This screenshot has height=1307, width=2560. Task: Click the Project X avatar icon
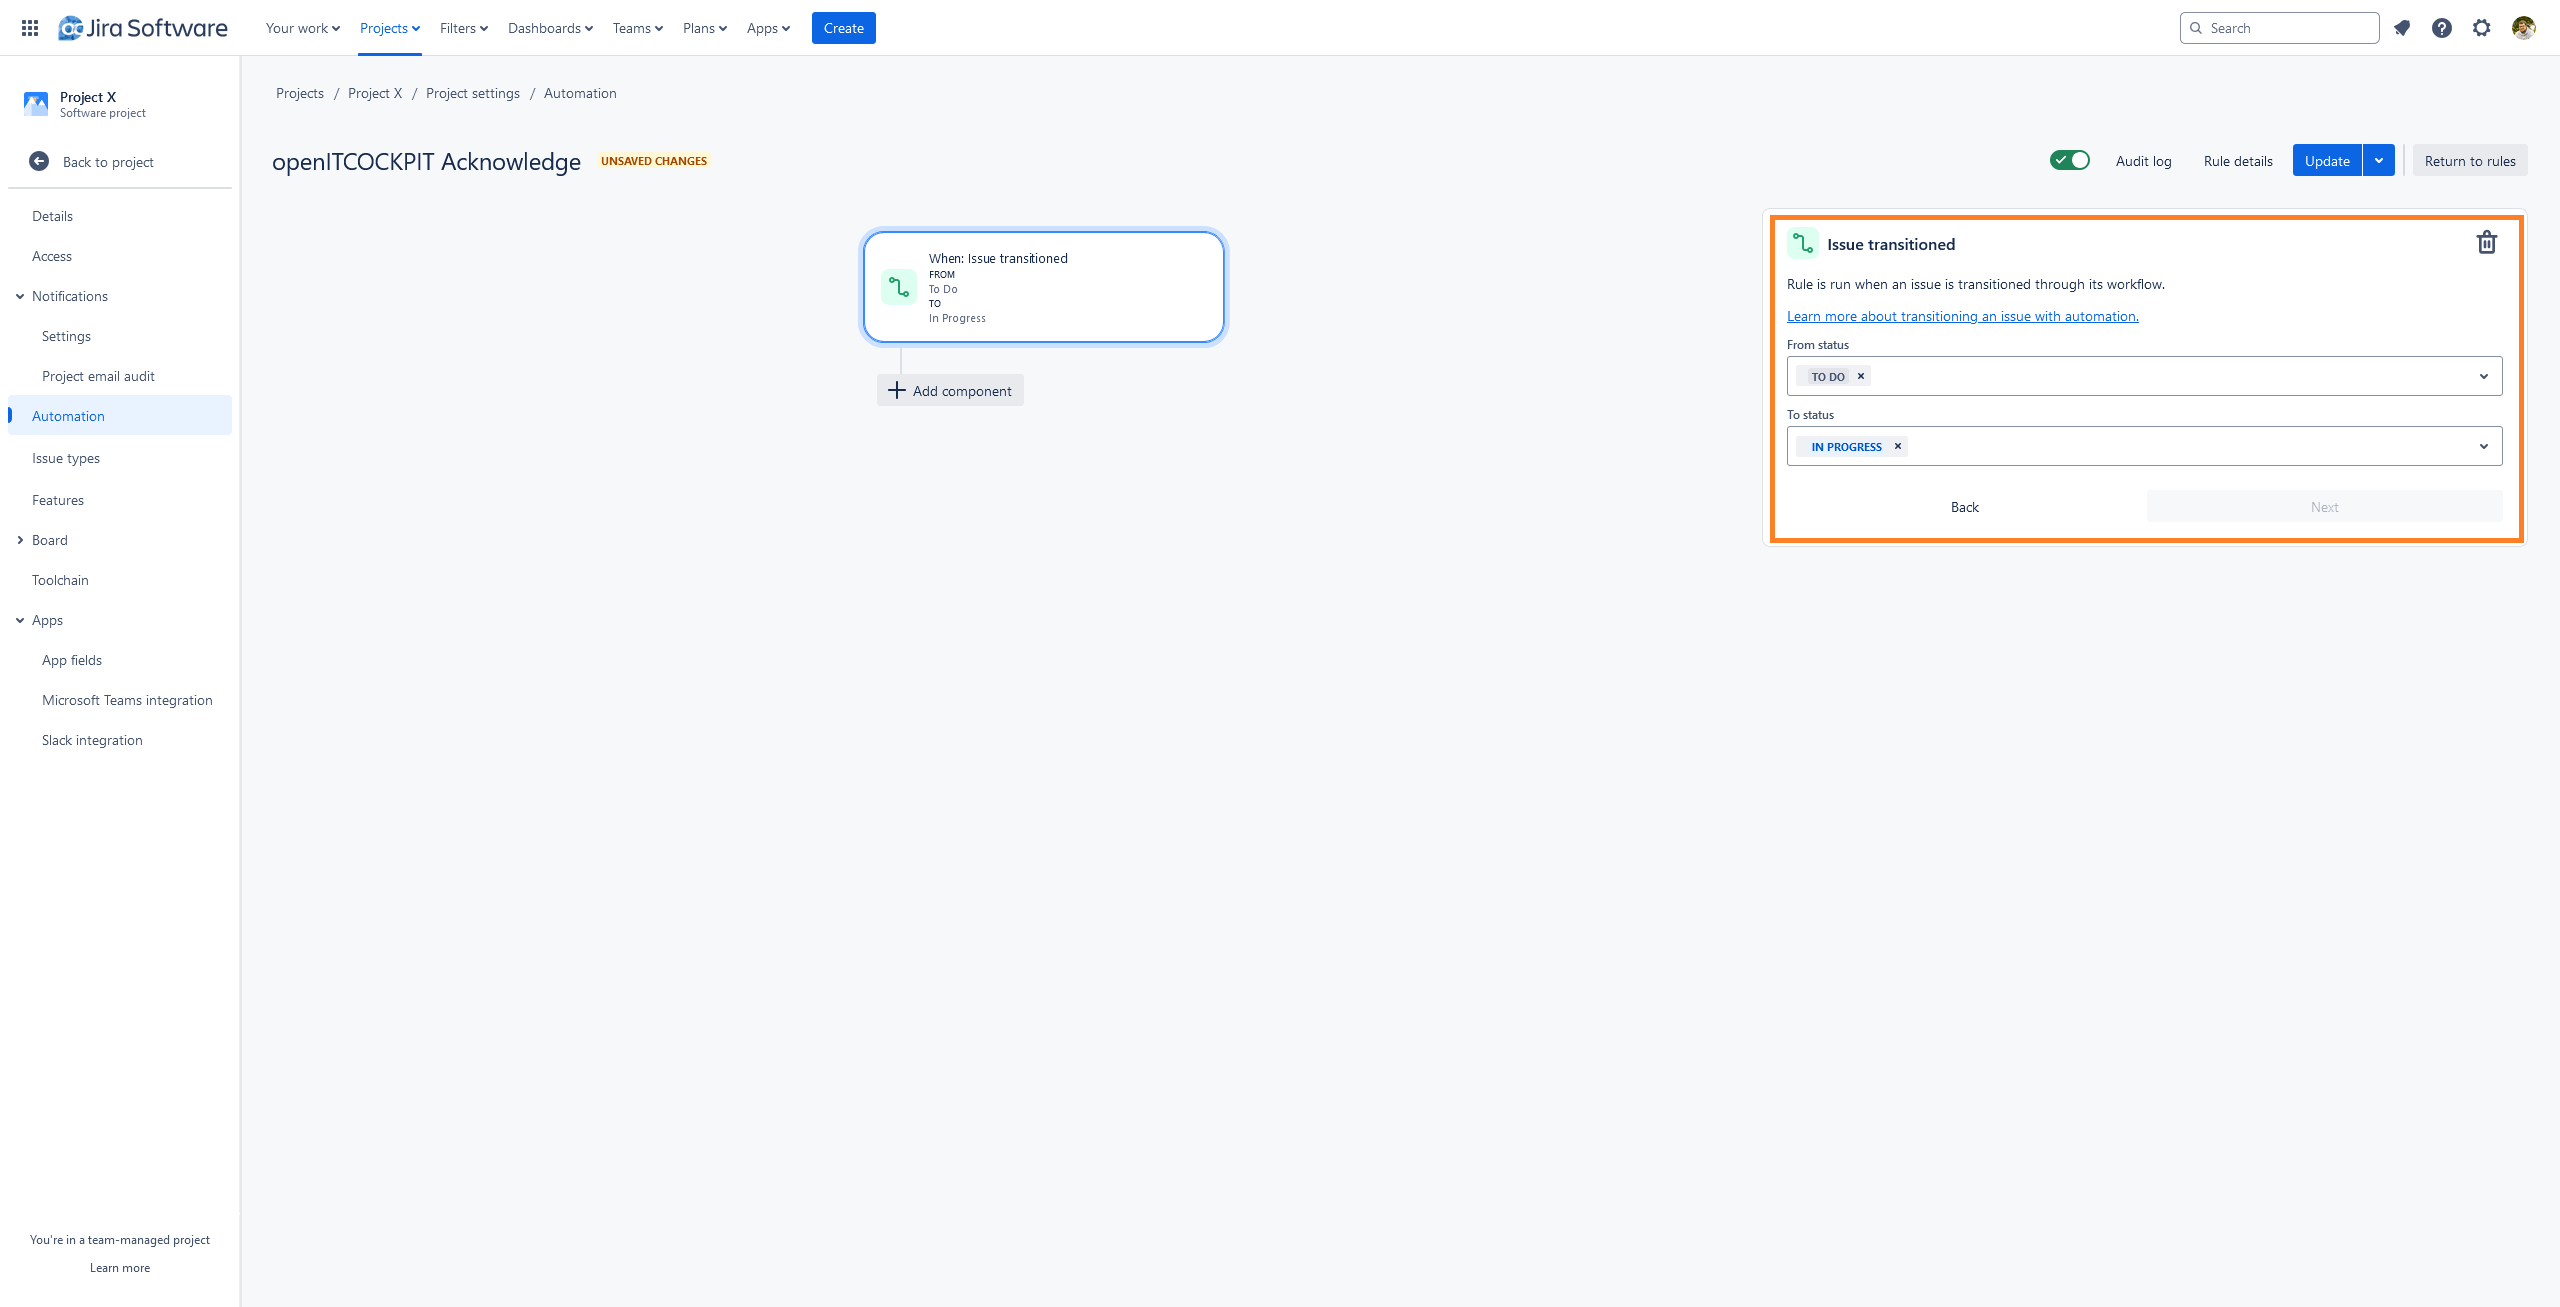pyautogui.click(x=36, y=104)
